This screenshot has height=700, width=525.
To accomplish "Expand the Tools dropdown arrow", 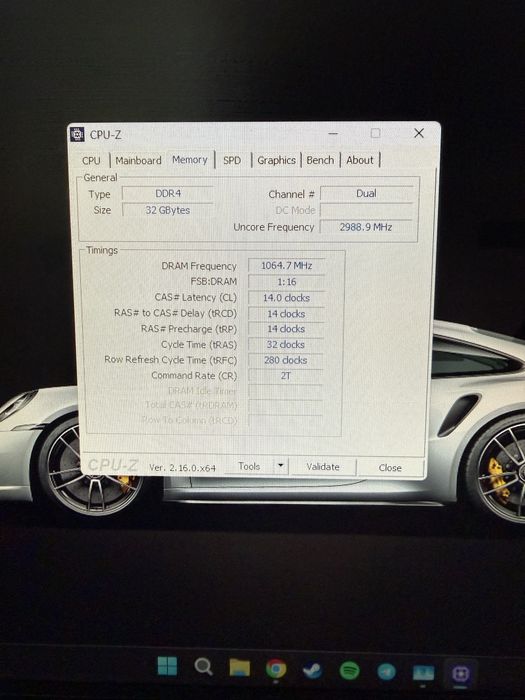I will click(x=280, y=466).
